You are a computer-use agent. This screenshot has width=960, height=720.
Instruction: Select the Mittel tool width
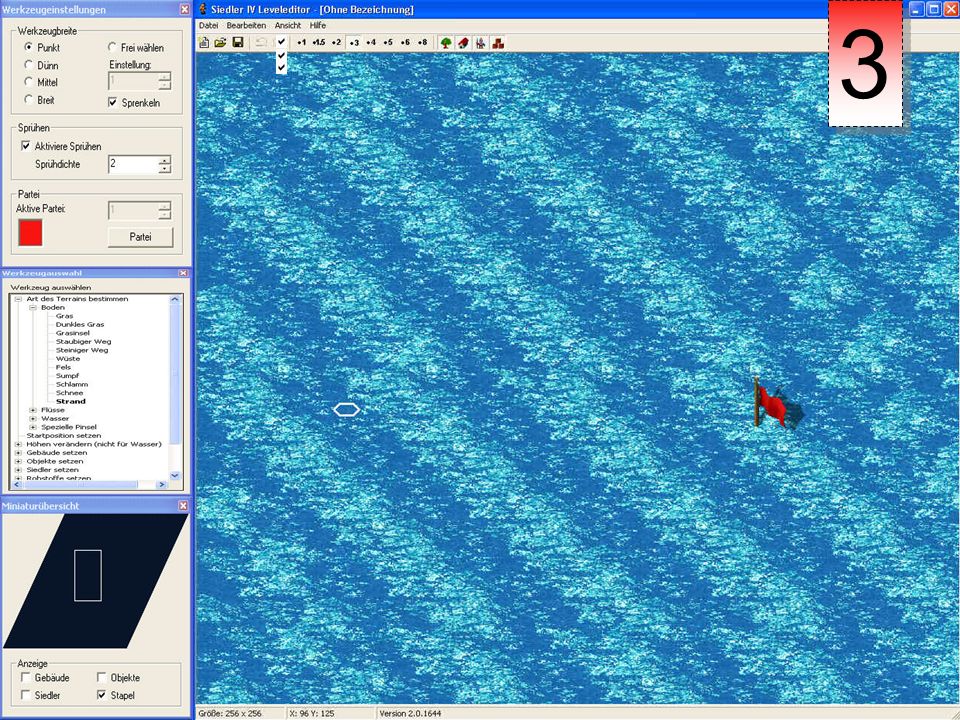pyautogui.click(x=29, y=81)
